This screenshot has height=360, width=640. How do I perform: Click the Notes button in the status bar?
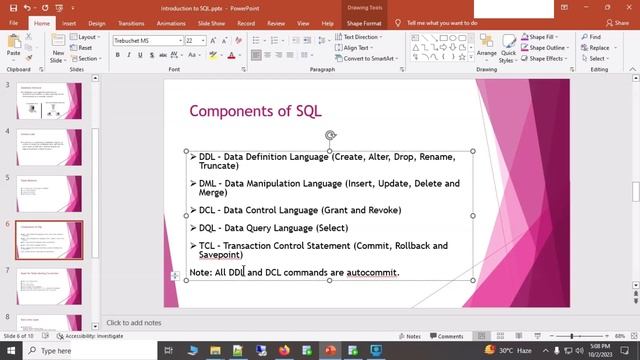point(410,336)
